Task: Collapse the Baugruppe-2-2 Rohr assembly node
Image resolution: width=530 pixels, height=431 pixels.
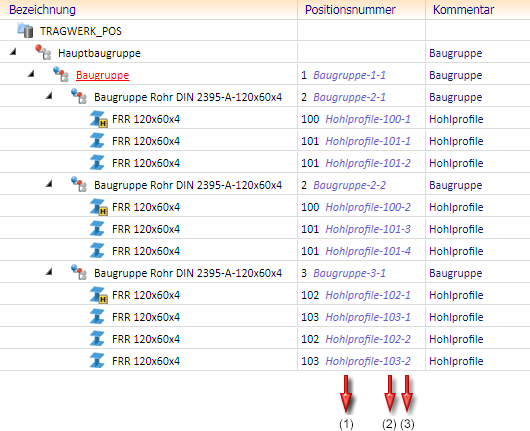Action: [x=49, y=184]
